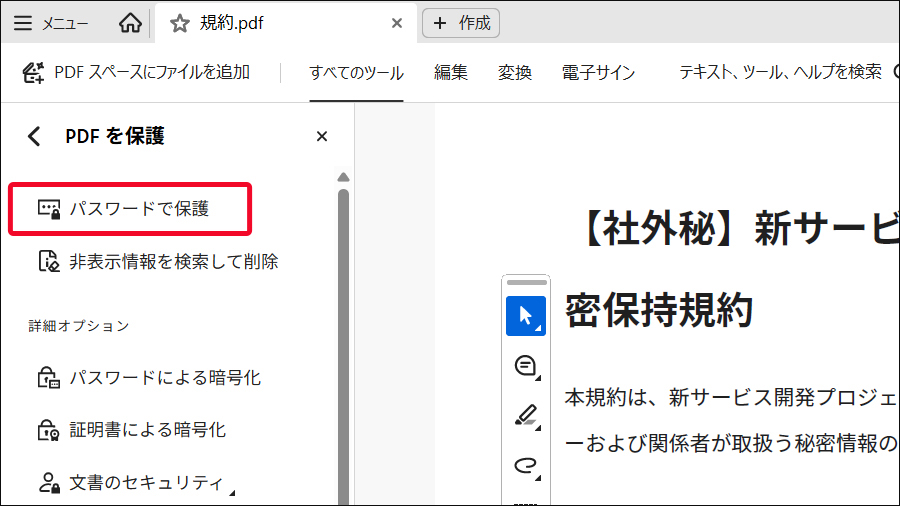This screenshot has width=900, height=506.
Task: Click the plus icon on 作成
Action: click(440, 23)
